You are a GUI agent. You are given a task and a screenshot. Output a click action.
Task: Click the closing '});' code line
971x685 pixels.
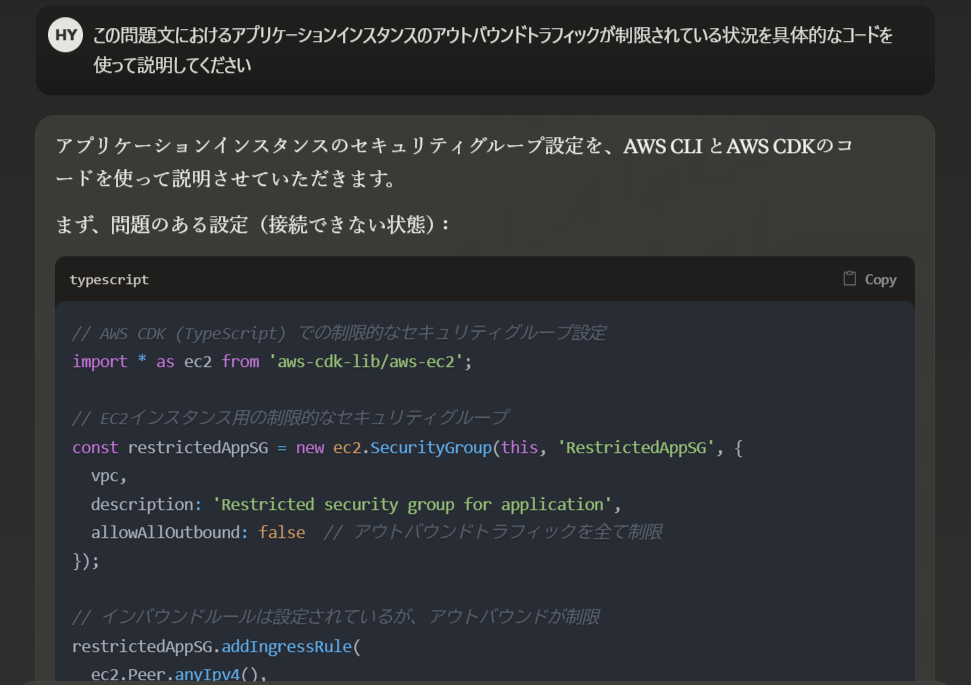[85, 561]
